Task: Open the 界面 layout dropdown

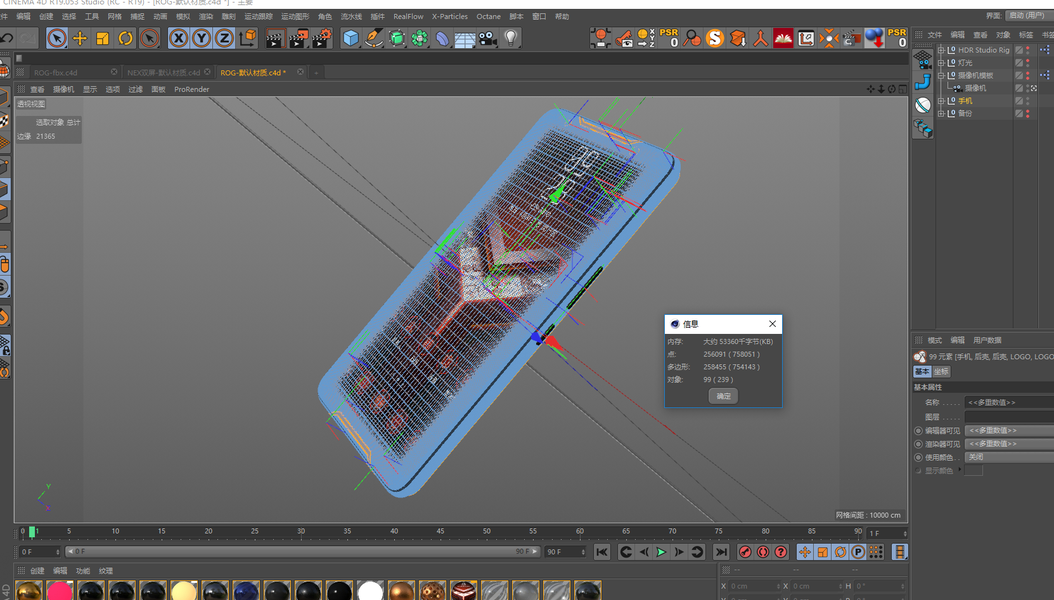Action: click(x=1028, y=15)
